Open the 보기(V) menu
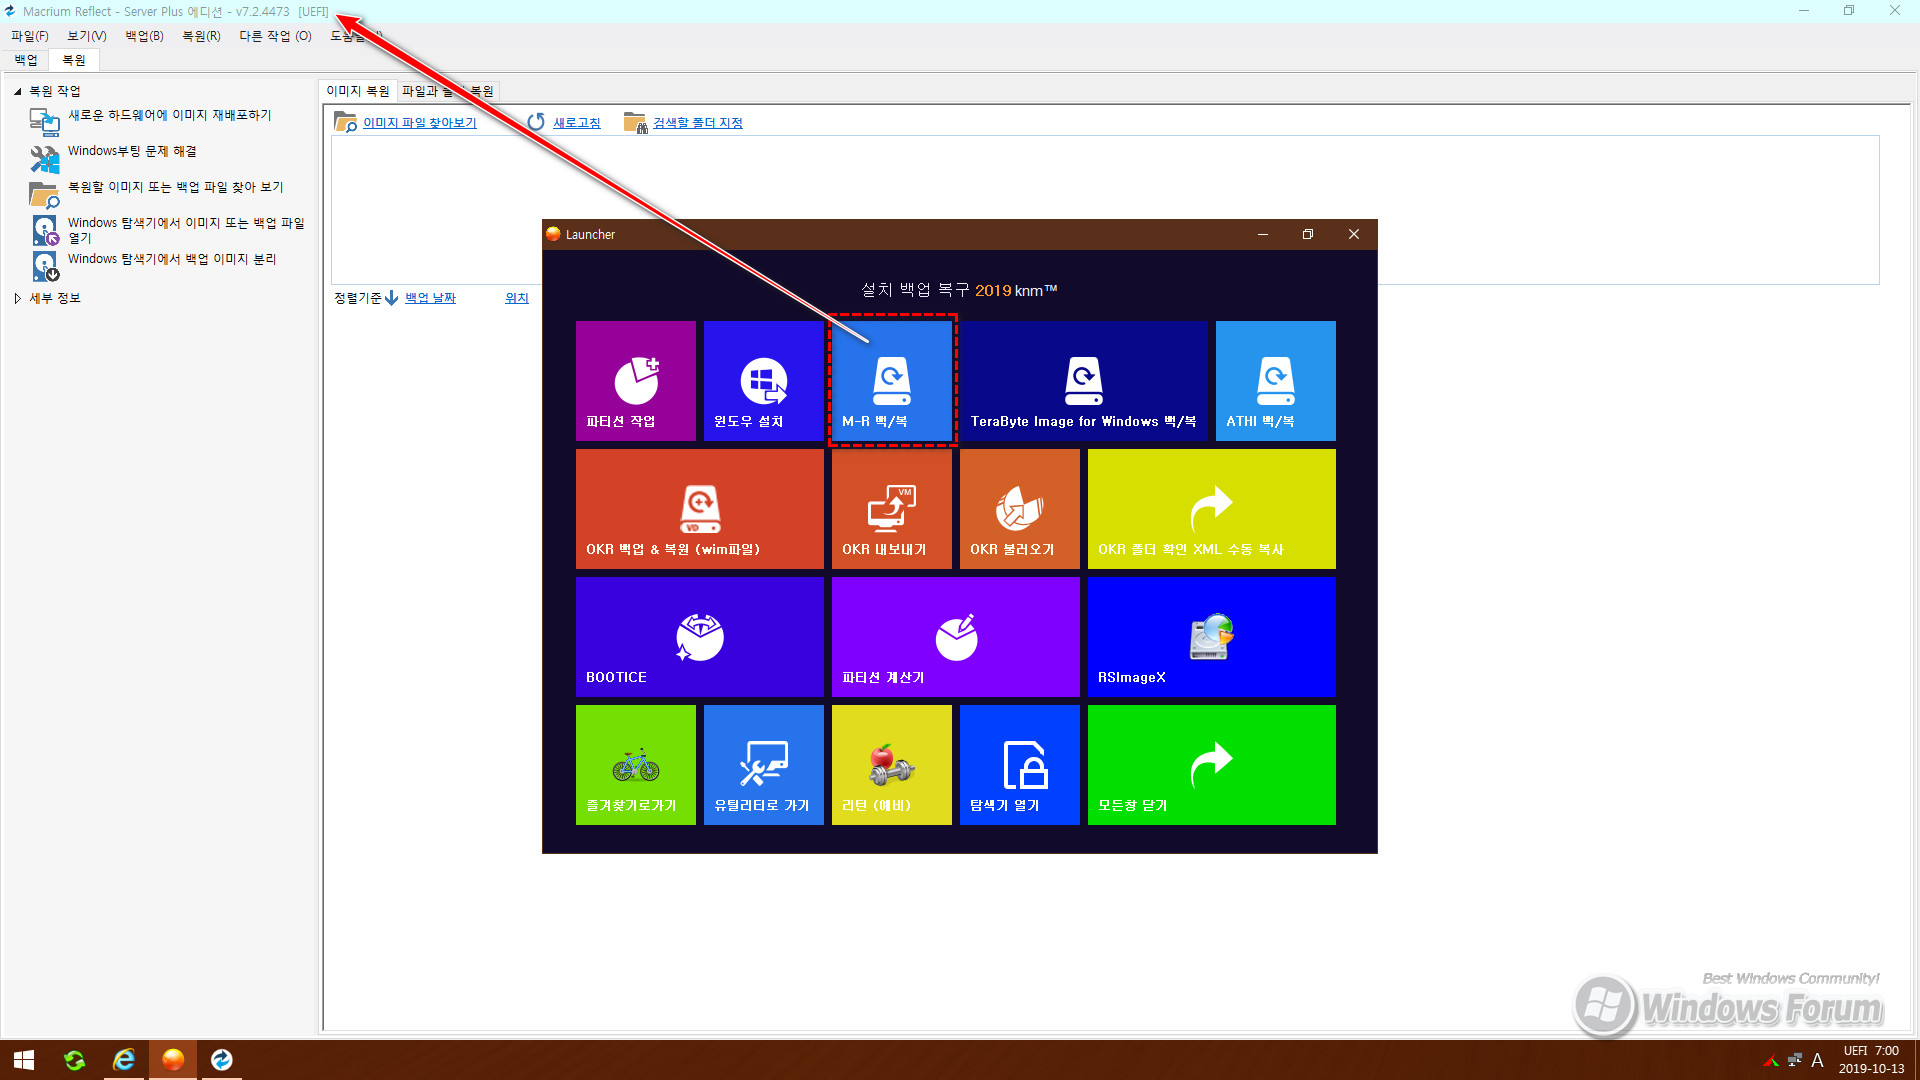Viewport: 1920px width, 1080px height. pos(87,36)
